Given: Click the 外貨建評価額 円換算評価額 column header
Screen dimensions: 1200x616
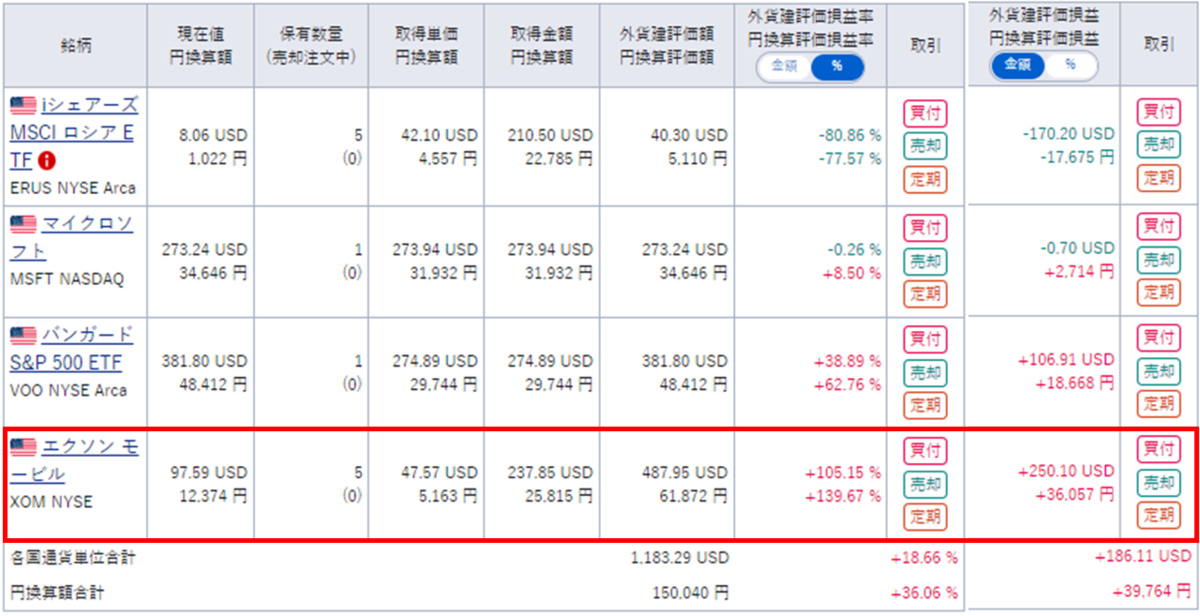Looking at the screenshot, I should 666,46.
